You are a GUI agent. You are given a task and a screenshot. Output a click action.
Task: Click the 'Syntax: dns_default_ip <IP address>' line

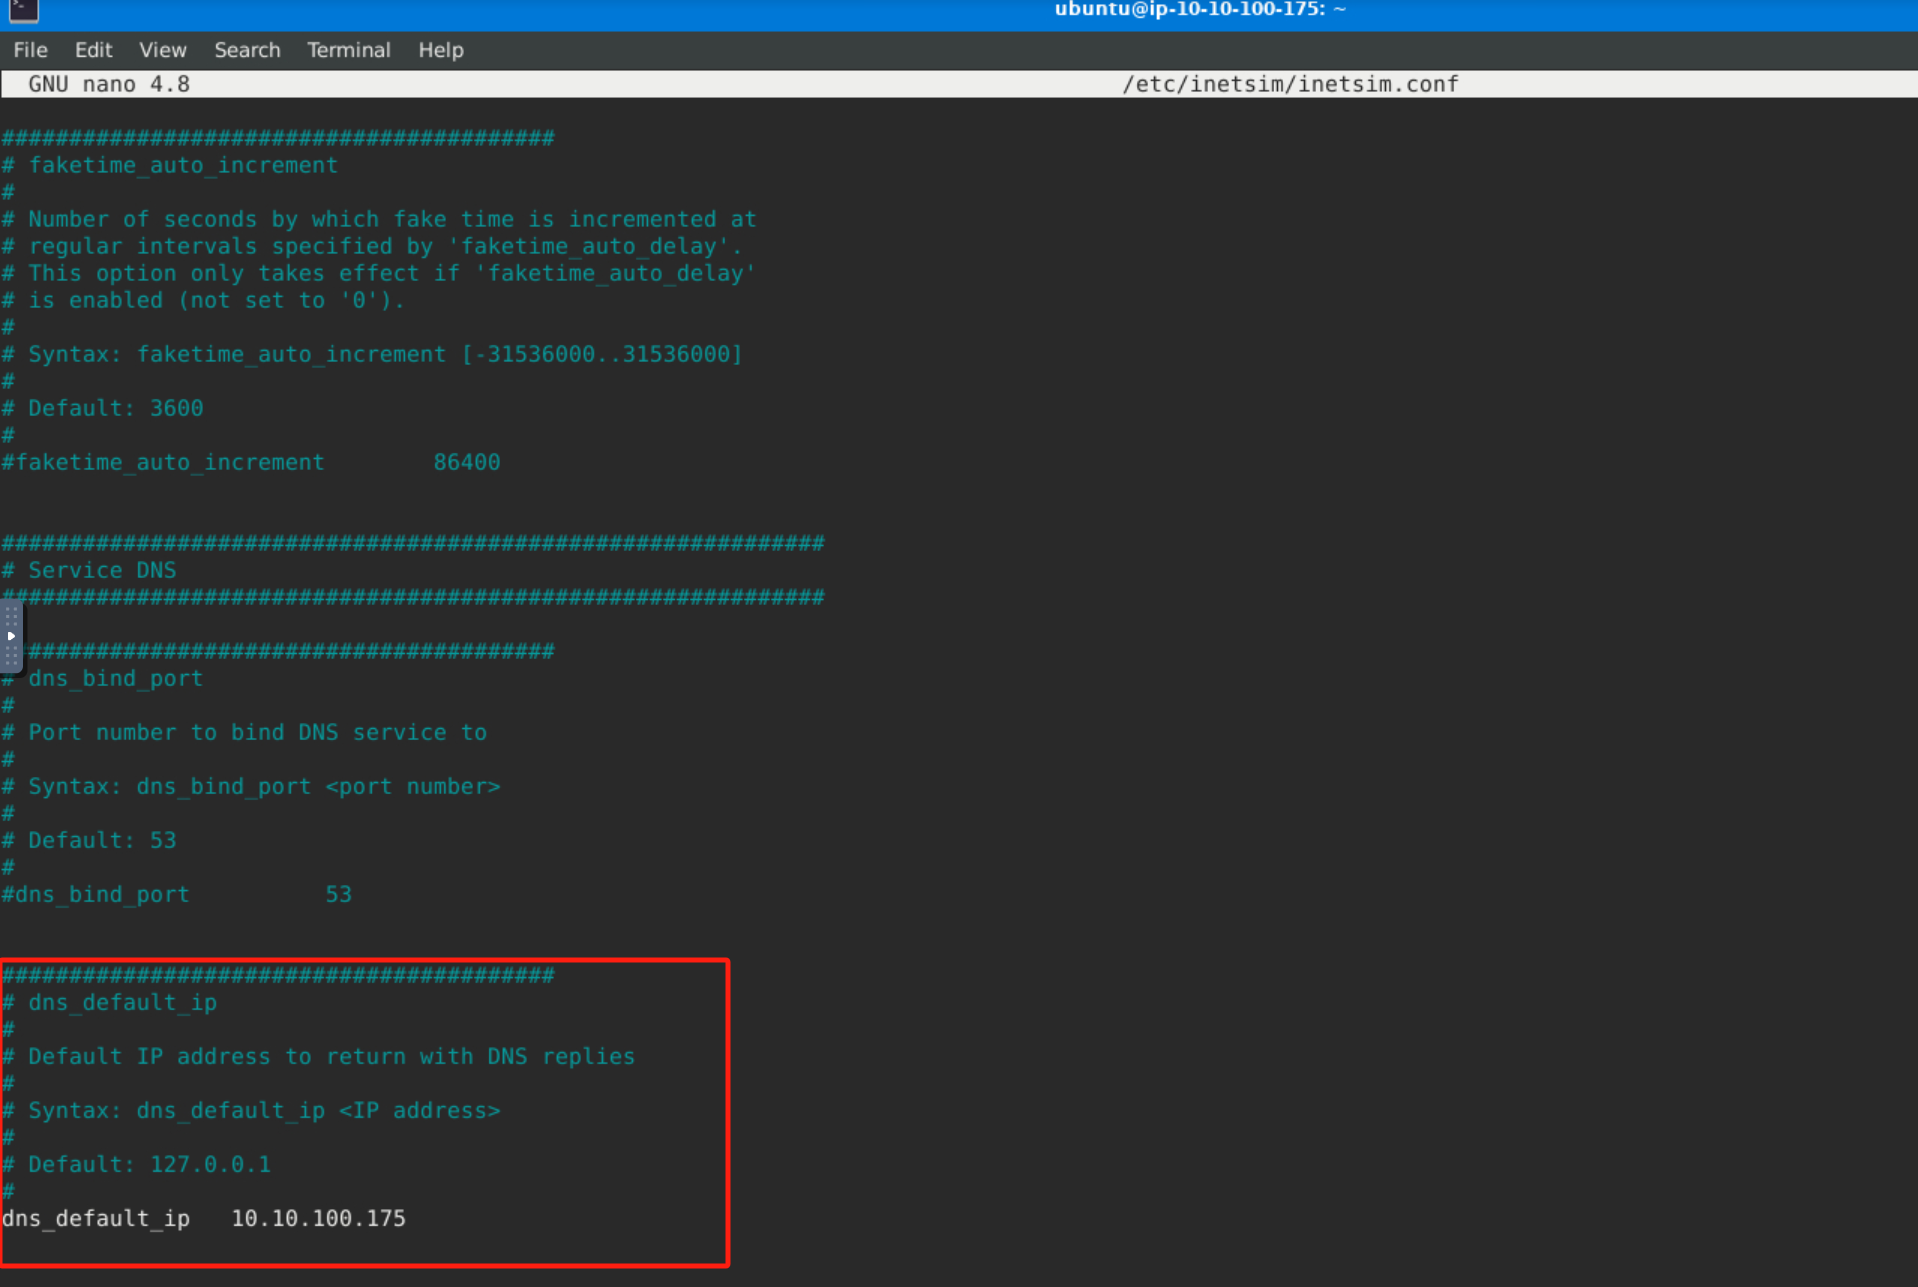[x=251, y=1110]
